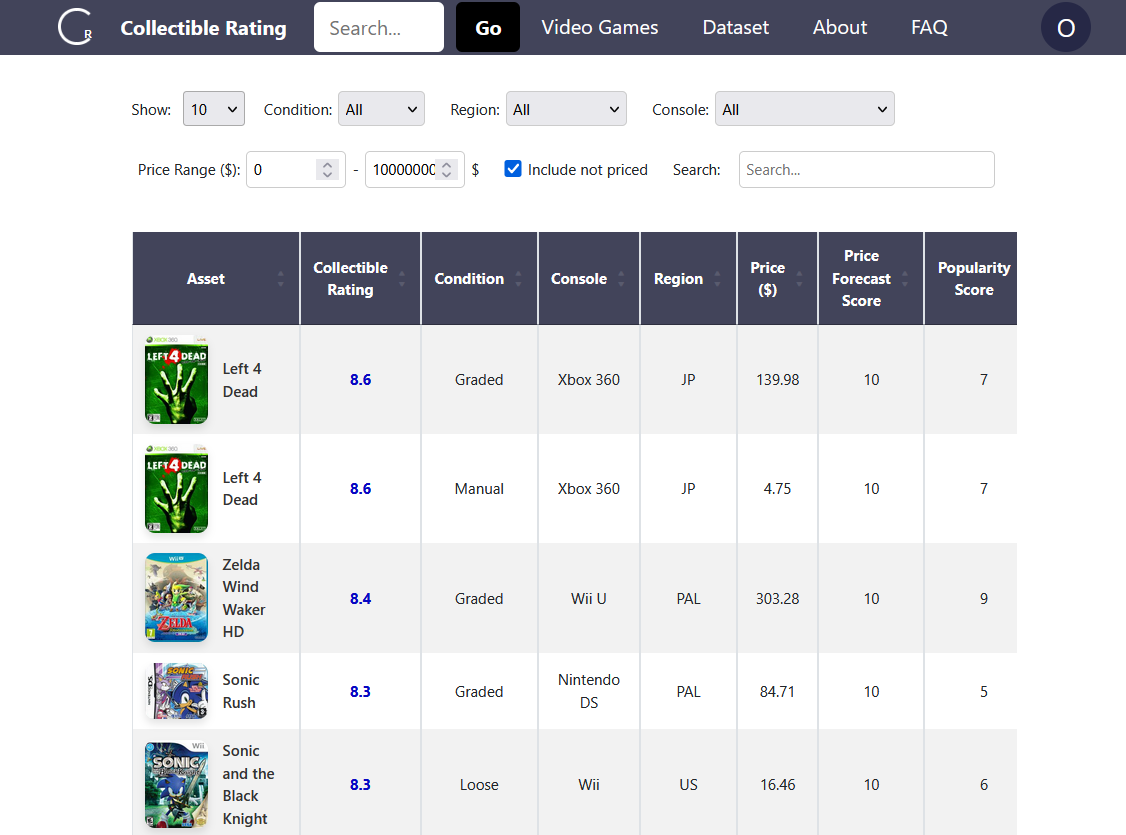This screenshot has height=835, width=1126.
Task: Sort by Condition column arrows
Action: (518, 279)
